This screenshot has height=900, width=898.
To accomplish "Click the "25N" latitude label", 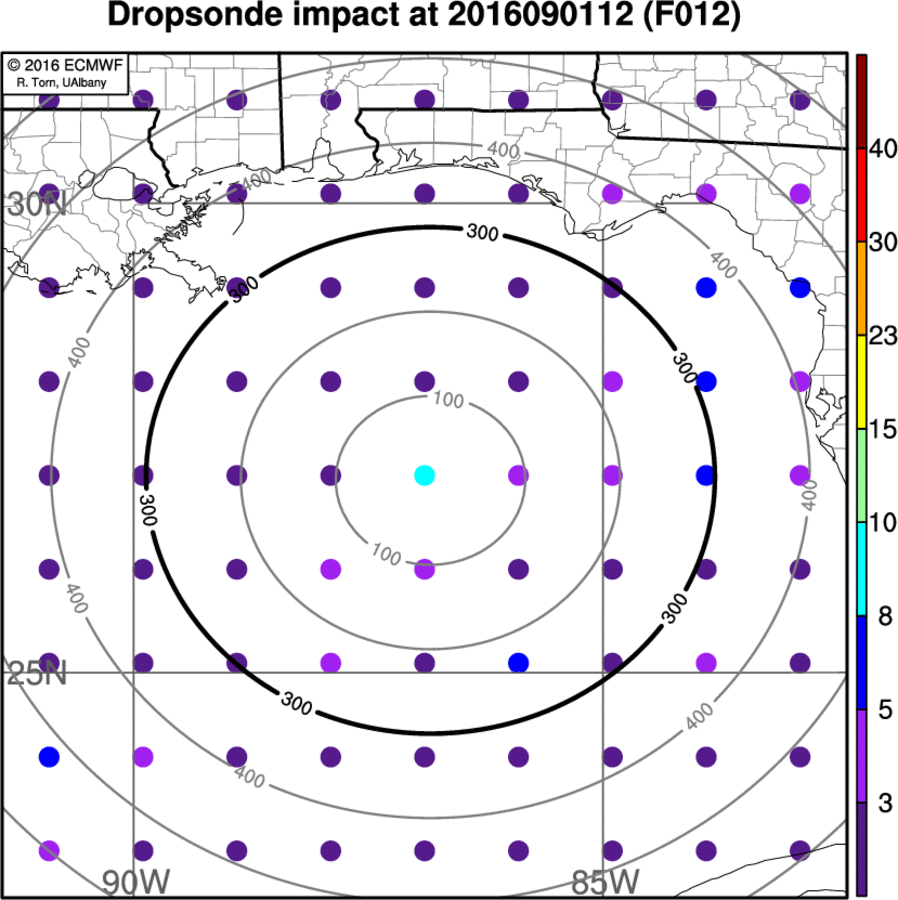I will (37, 673).
